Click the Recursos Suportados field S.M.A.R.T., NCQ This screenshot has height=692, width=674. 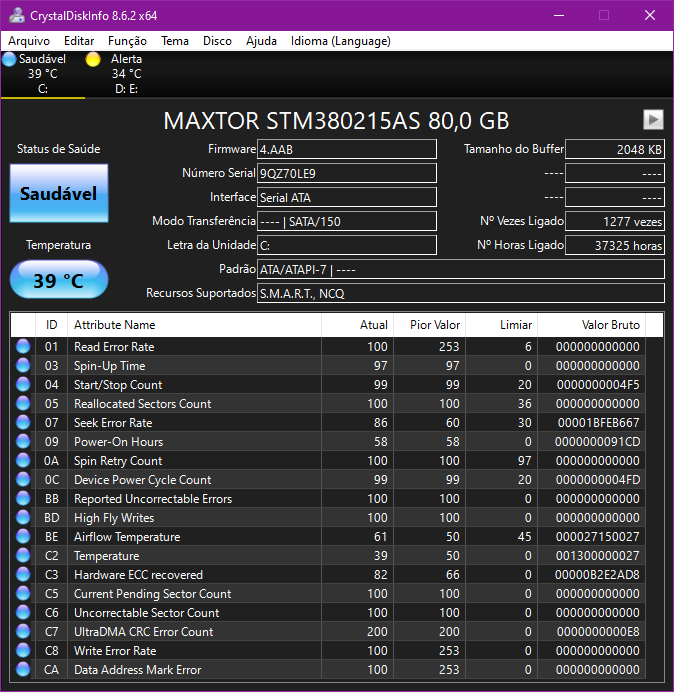tap(461, 293)
